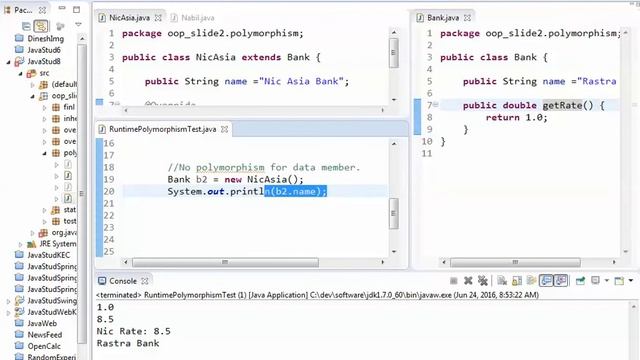This screenshot has width=640, height=360.
Task: Clear the Console output
Action: click(502, 281)
